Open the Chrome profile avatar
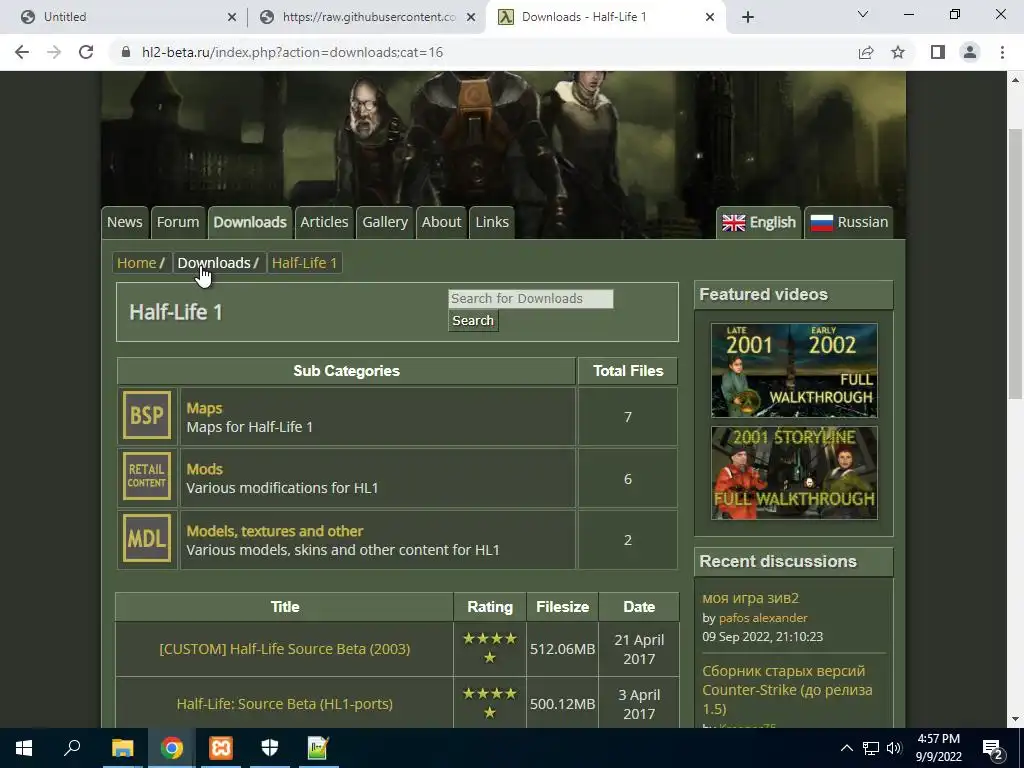The width and height of the screenshot is (1024, 768). click(970, 52)
